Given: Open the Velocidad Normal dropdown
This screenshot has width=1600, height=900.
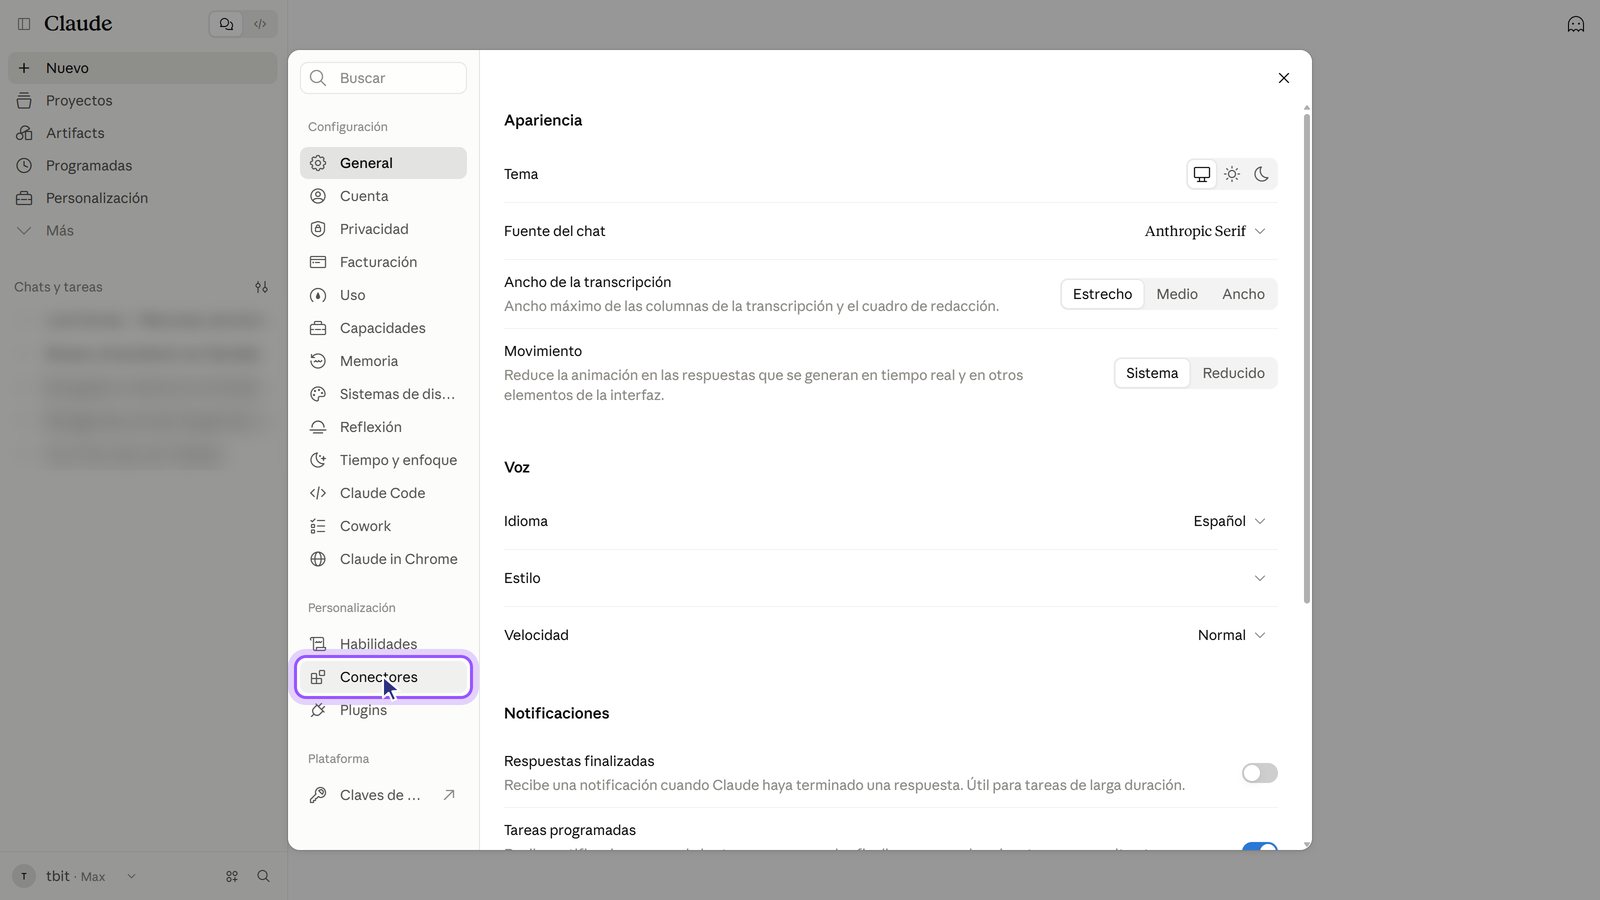Looking at the screenshot, I should coord(1232,635).
